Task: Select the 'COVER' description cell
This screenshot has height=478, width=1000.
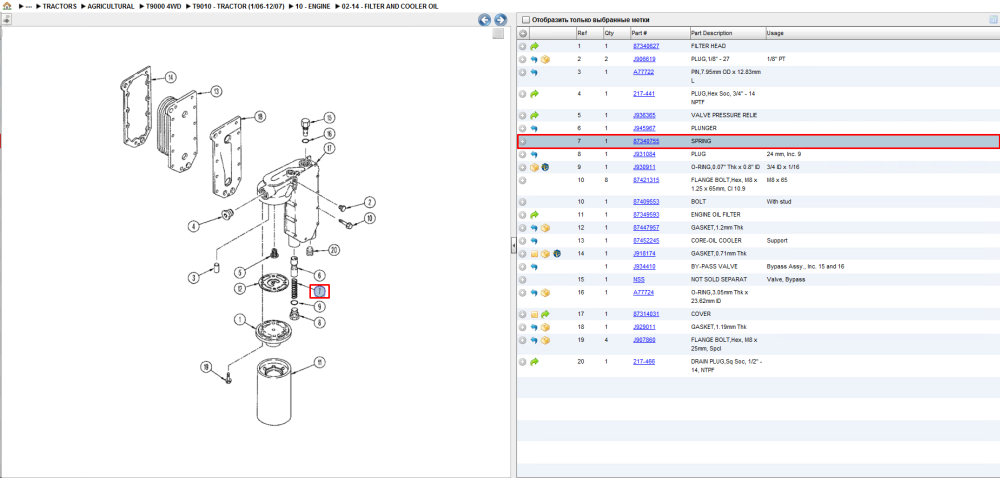Action: pyautogui.click(x=701, y=314)
